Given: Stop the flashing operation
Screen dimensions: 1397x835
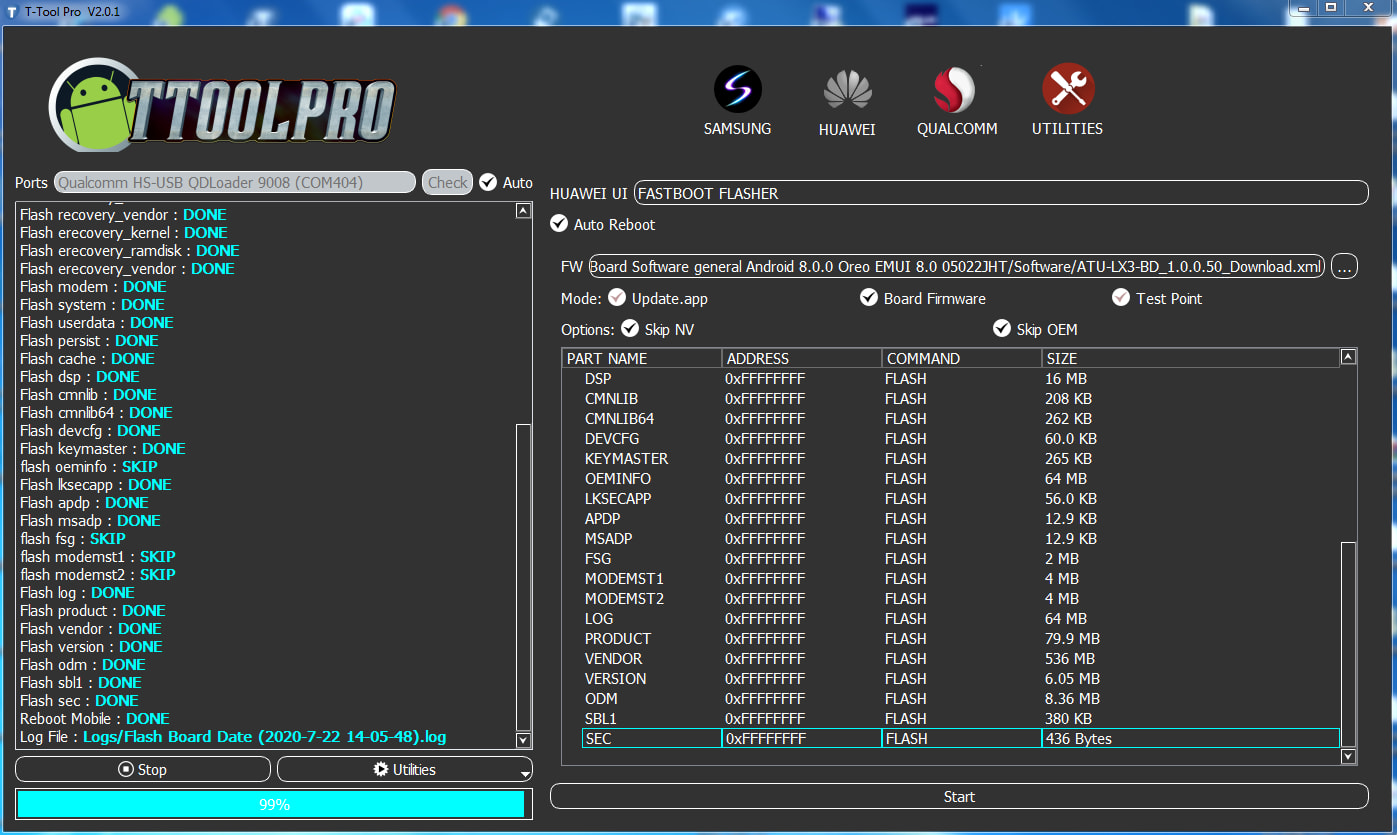Looking at the screenshot, I should (143, 769).
